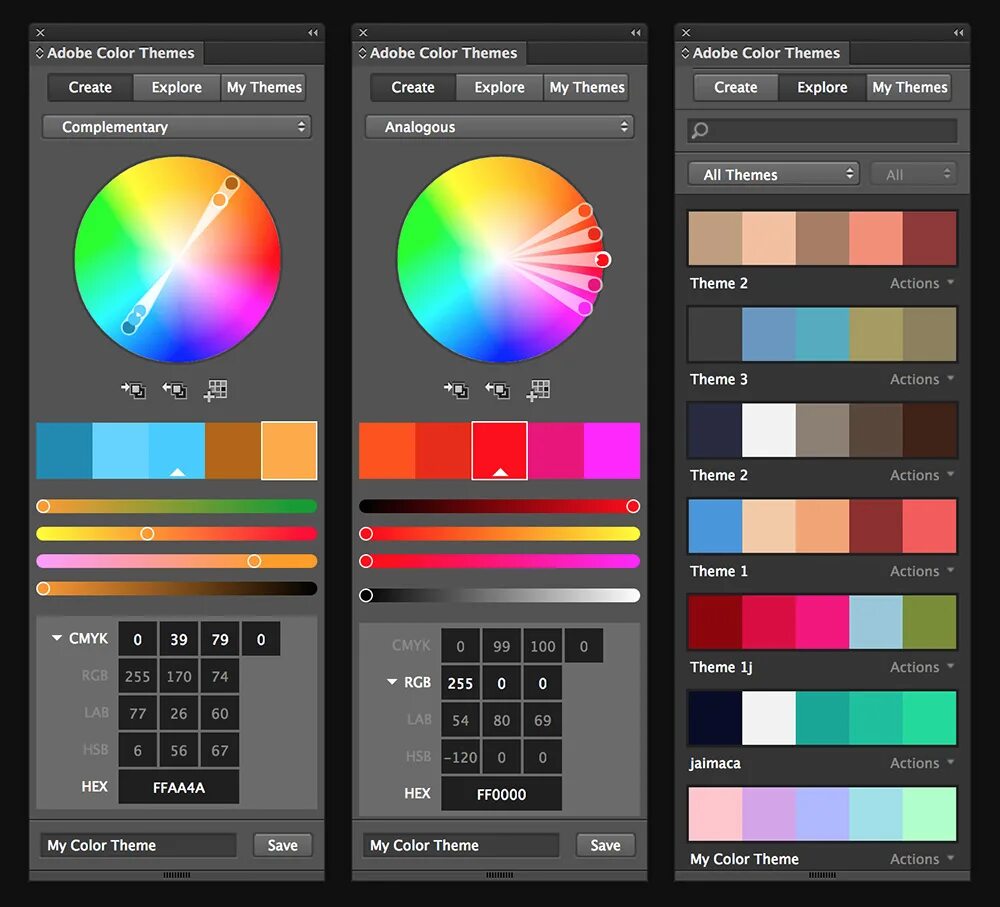Click HEX field showing FF0000

point(501,794)
